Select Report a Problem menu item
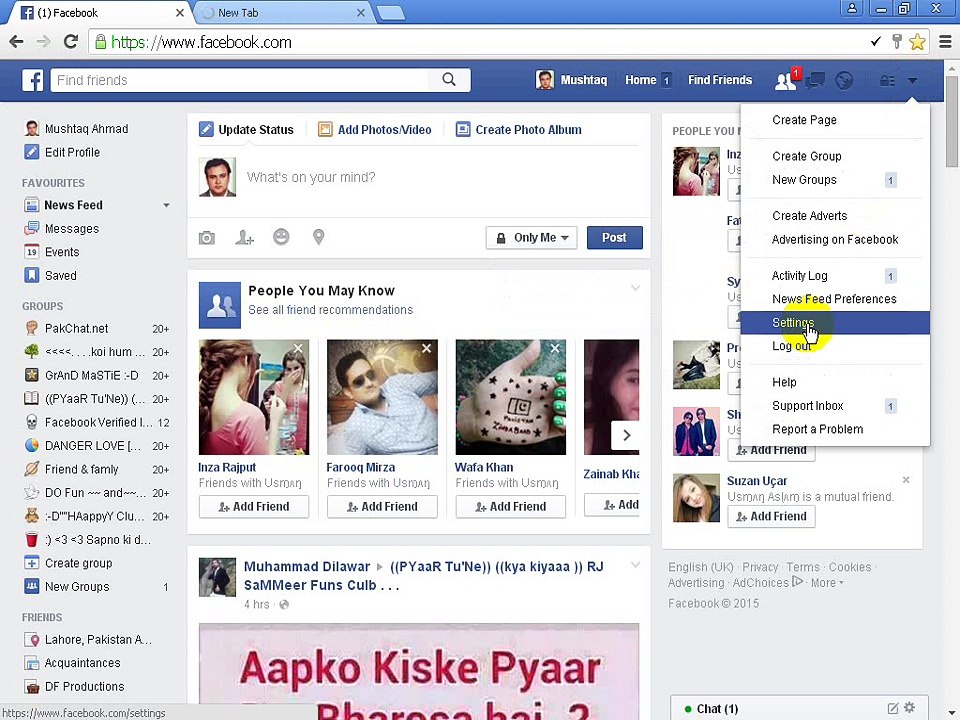This screenshot has width=960, height=720. 835,429
